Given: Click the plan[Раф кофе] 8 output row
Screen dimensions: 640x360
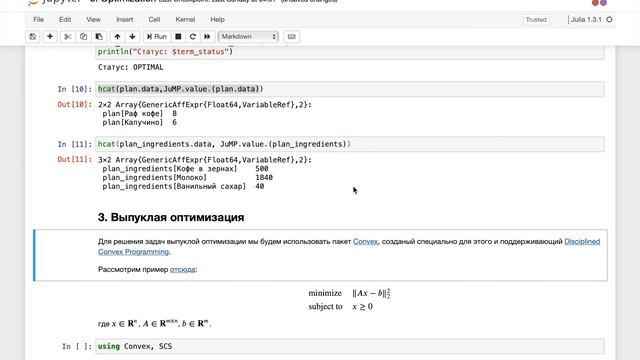Looking at the screenshot, I should pyautogui.click(x=139, y=113).
